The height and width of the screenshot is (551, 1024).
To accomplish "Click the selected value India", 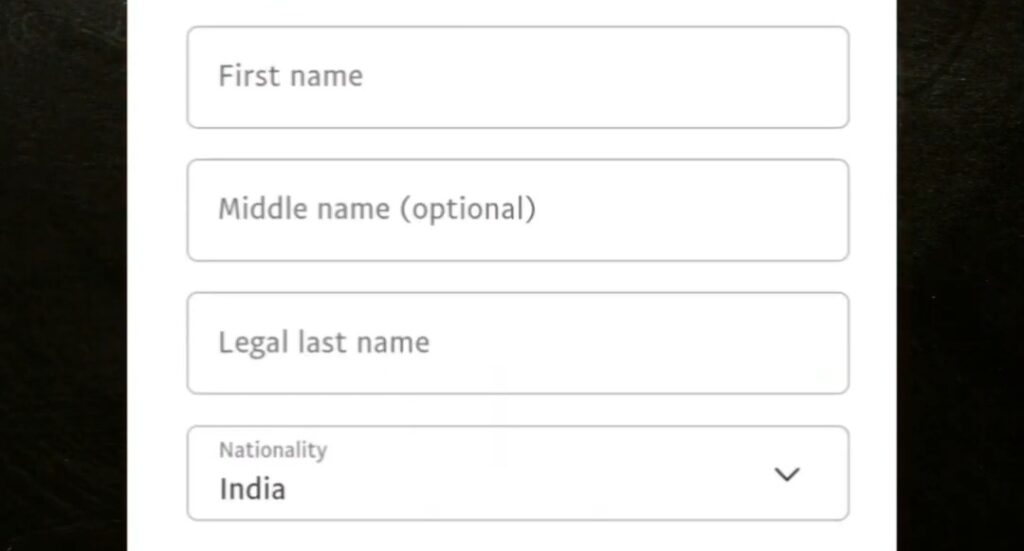I will (x=252, y=489).
